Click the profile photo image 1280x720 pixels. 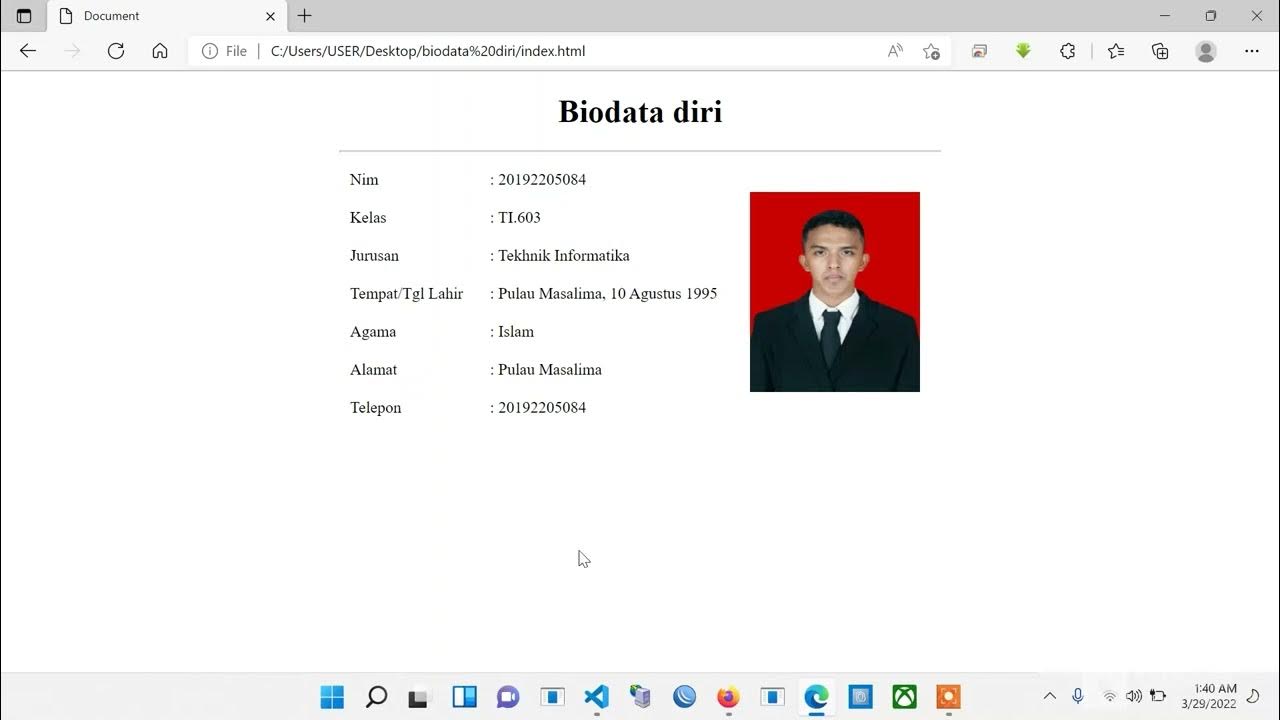[x=835, y=292]
